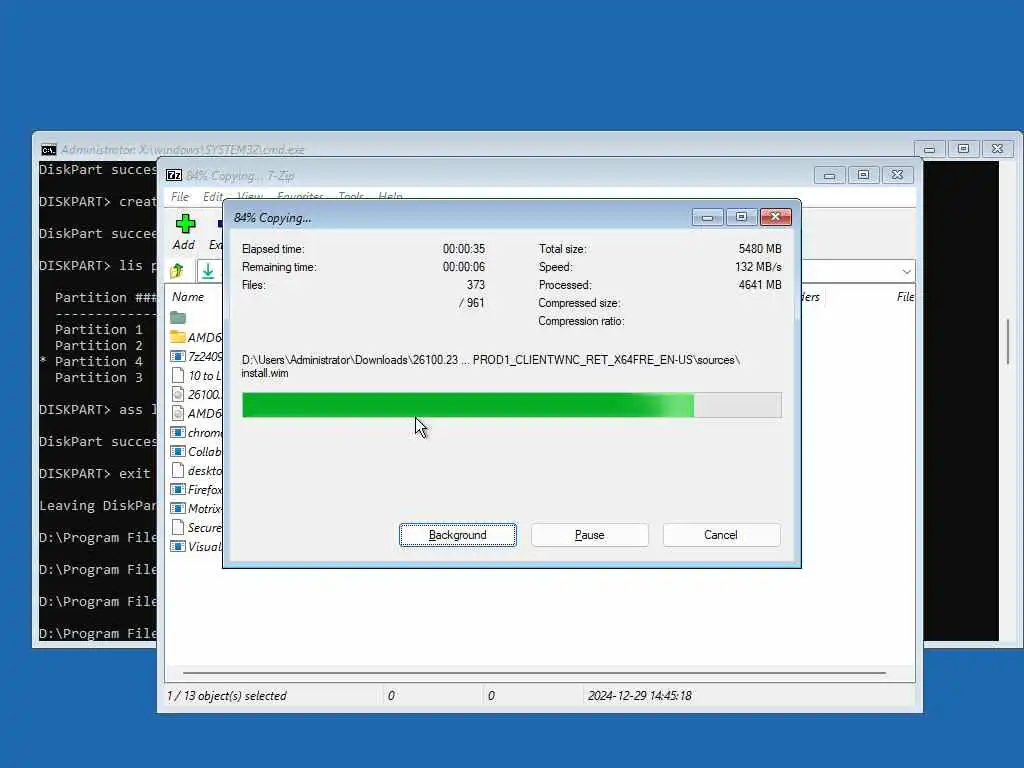Click the processed value 4641 MB
1024x768 pixels.
click(x=760, y=285)
